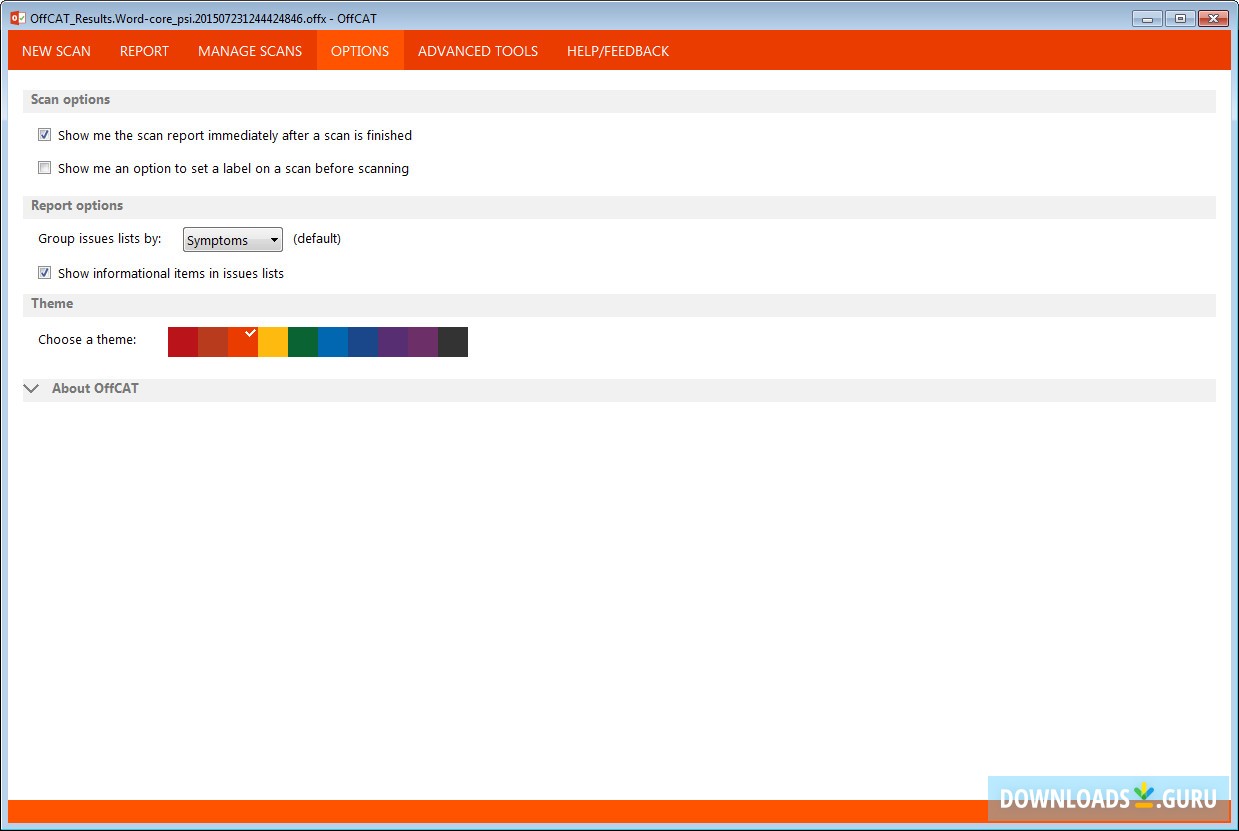Apply the dark gray theme color
This screenshot has width=1239, height=831.
click(x=452, y=342)
